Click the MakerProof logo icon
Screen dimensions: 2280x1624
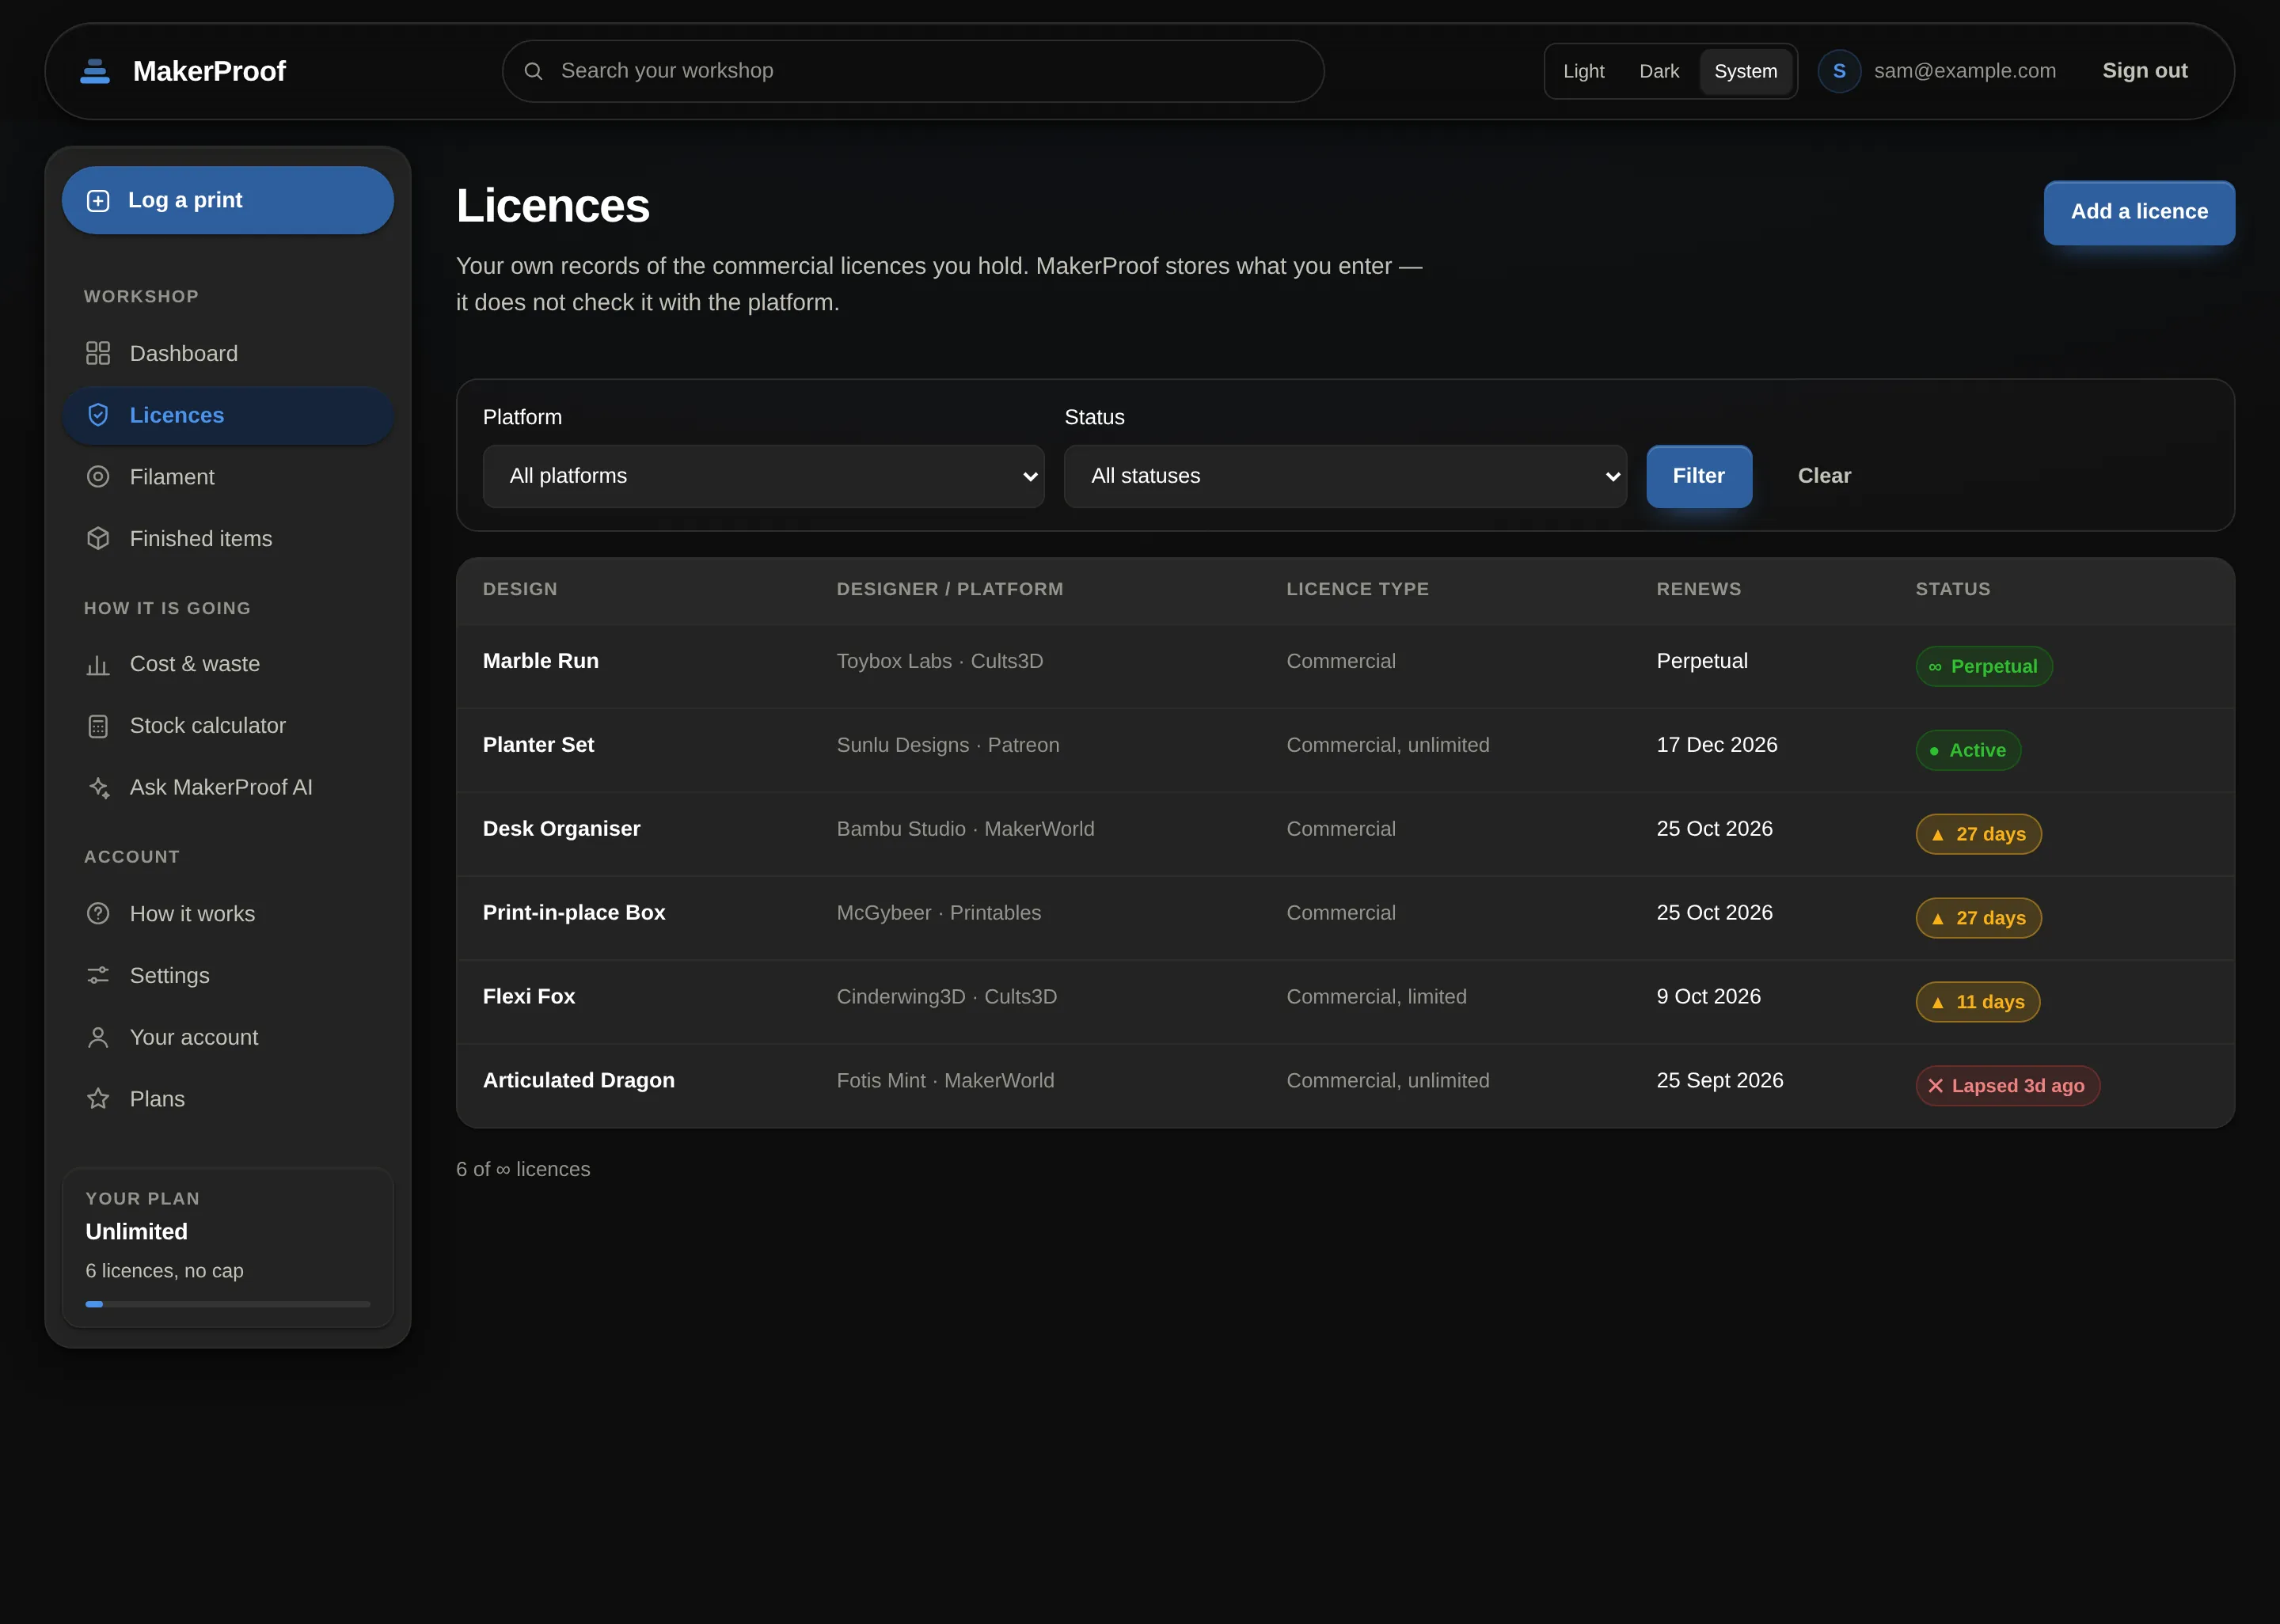95,71
